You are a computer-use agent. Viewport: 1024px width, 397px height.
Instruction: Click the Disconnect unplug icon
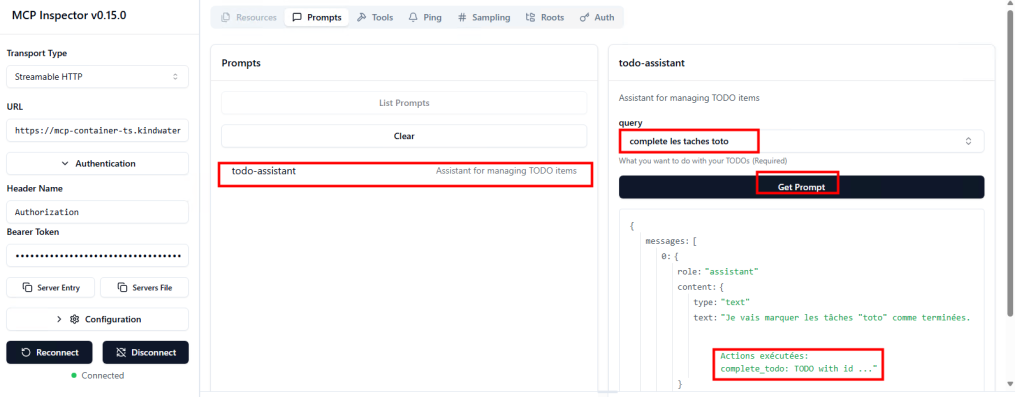coord(121,352)
